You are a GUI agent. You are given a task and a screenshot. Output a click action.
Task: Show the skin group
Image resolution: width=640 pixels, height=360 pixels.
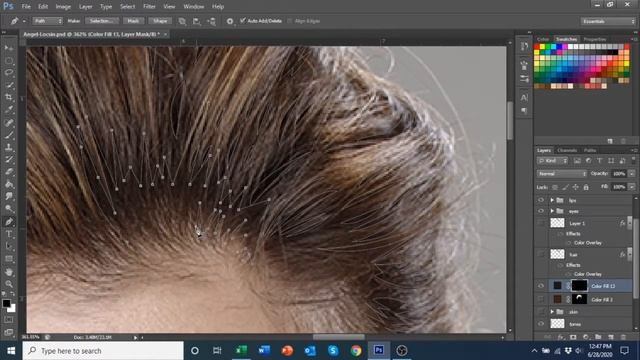541,311
